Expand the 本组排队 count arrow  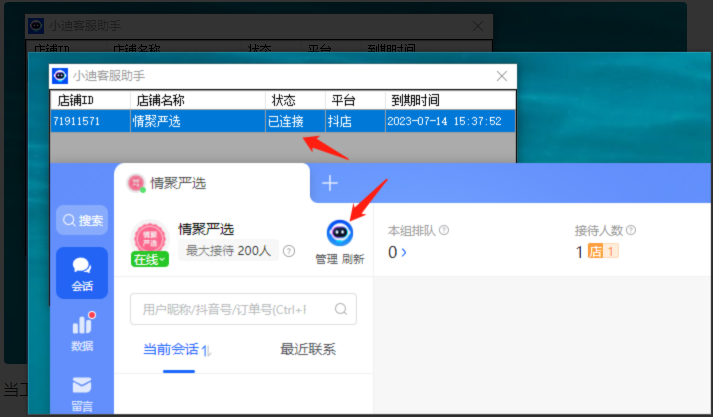[x=404, y=252]
